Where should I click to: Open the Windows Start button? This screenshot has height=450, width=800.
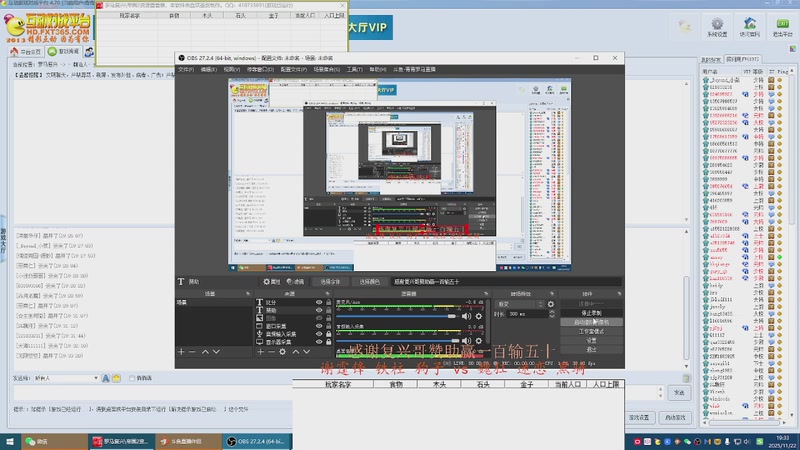pyautogui.click(x=10, y=441)
